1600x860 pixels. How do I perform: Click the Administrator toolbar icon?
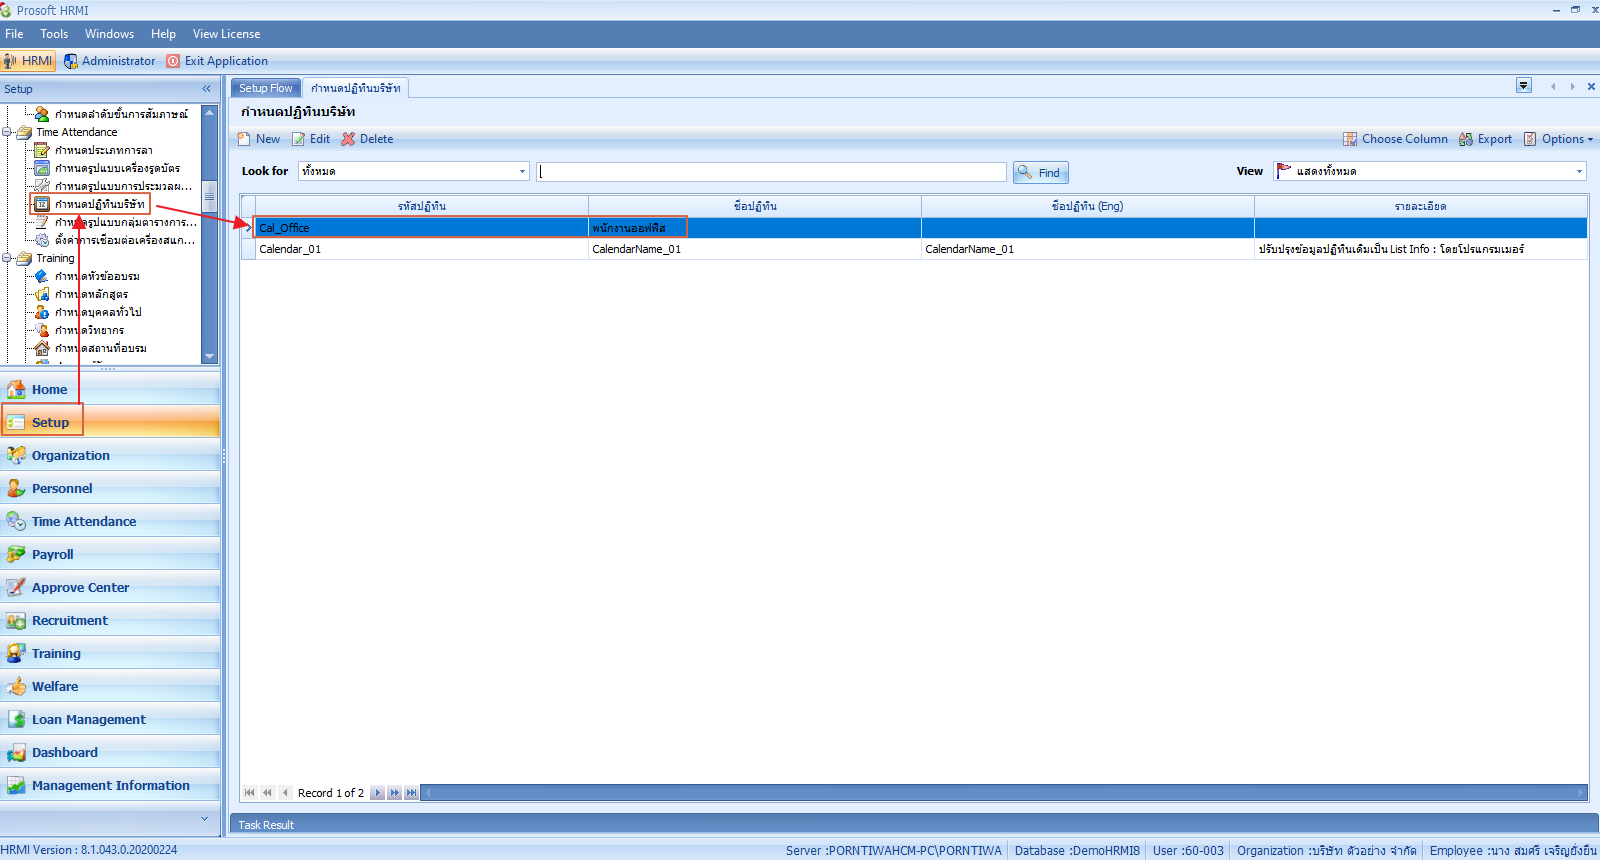[71, 61]
